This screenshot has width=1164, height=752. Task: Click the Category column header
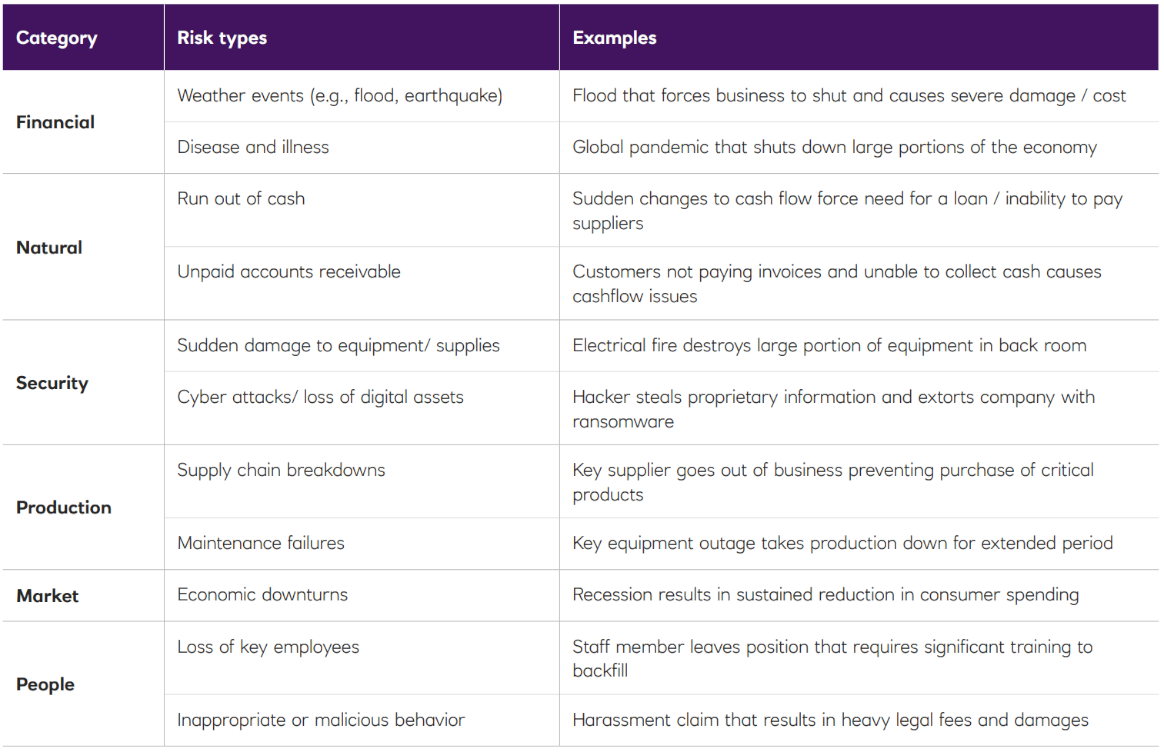click(x=57, y=38)
